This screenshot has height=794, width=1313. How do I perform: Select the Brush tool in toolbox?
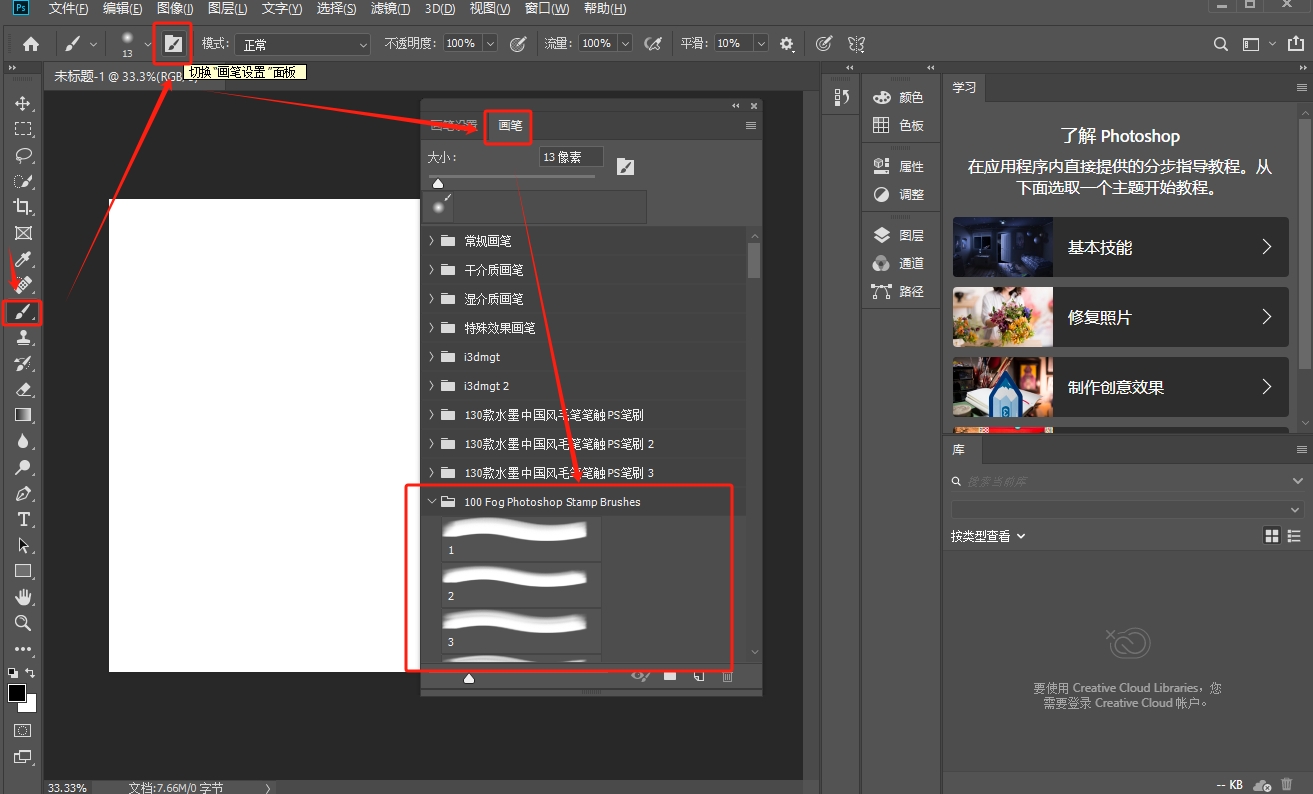coord(23,312)
